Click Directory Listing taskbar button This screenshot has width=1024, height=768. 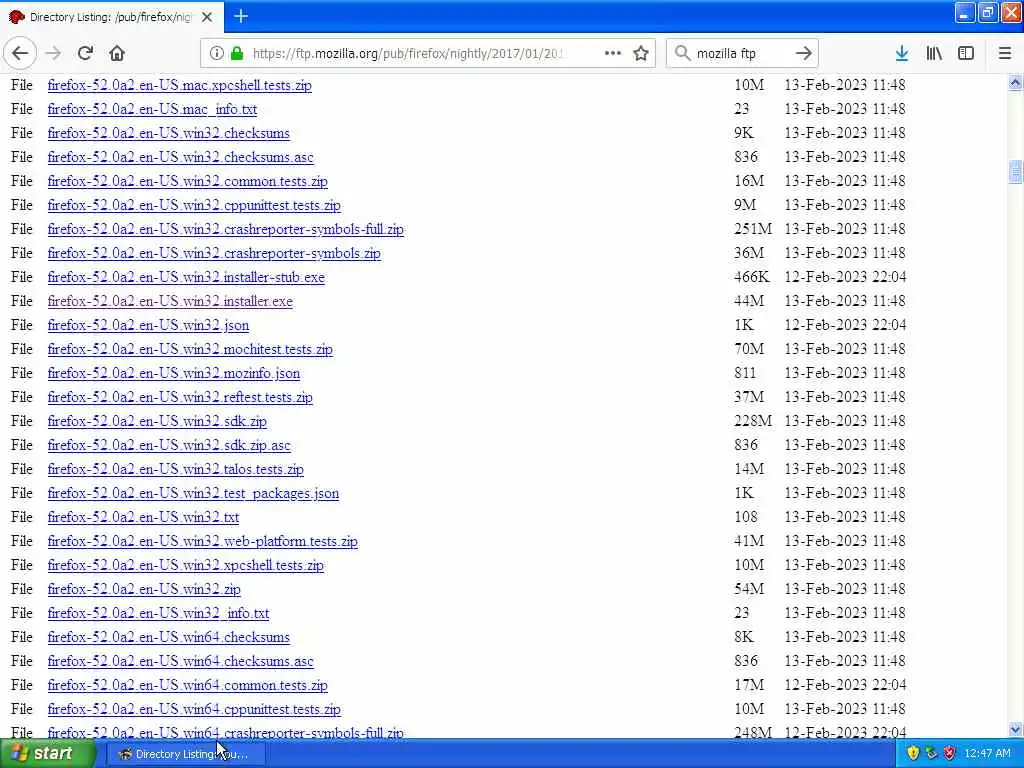(185, 754)
